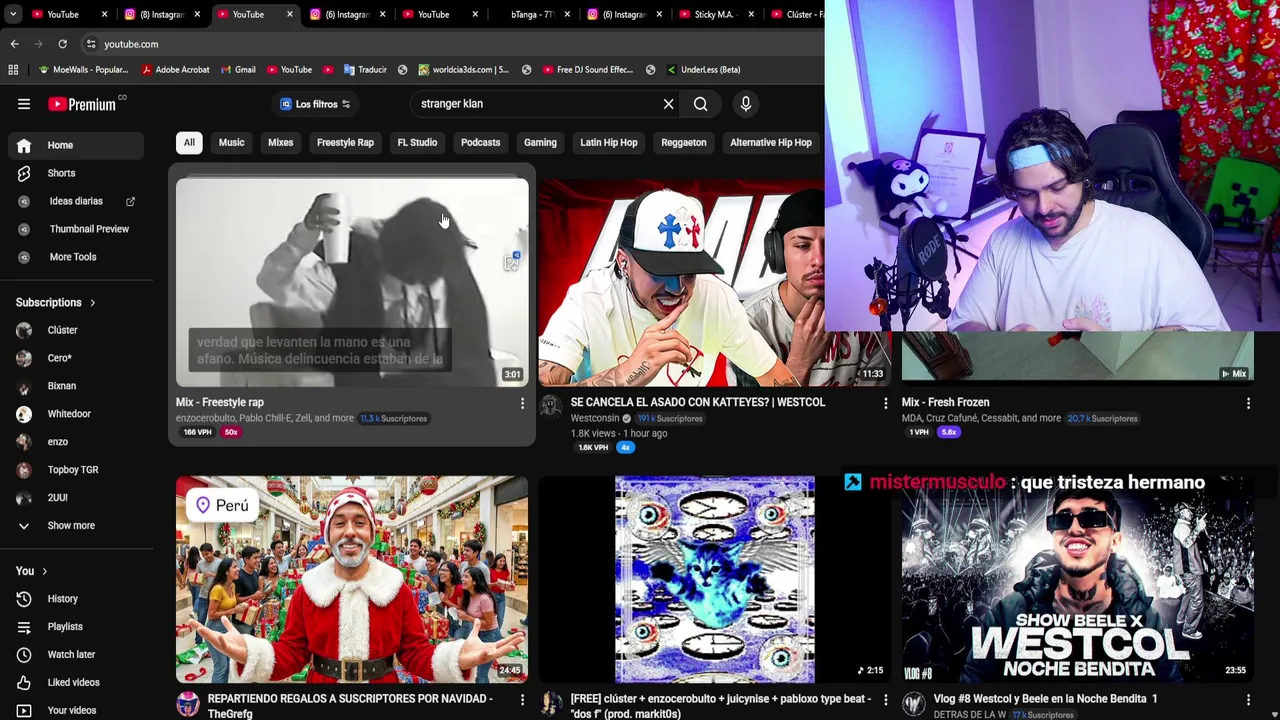Screen dimensions: 1280x720
Task: Open options menu for REPARTIENDO REGALOS video
Action: (x=522, y=700)
